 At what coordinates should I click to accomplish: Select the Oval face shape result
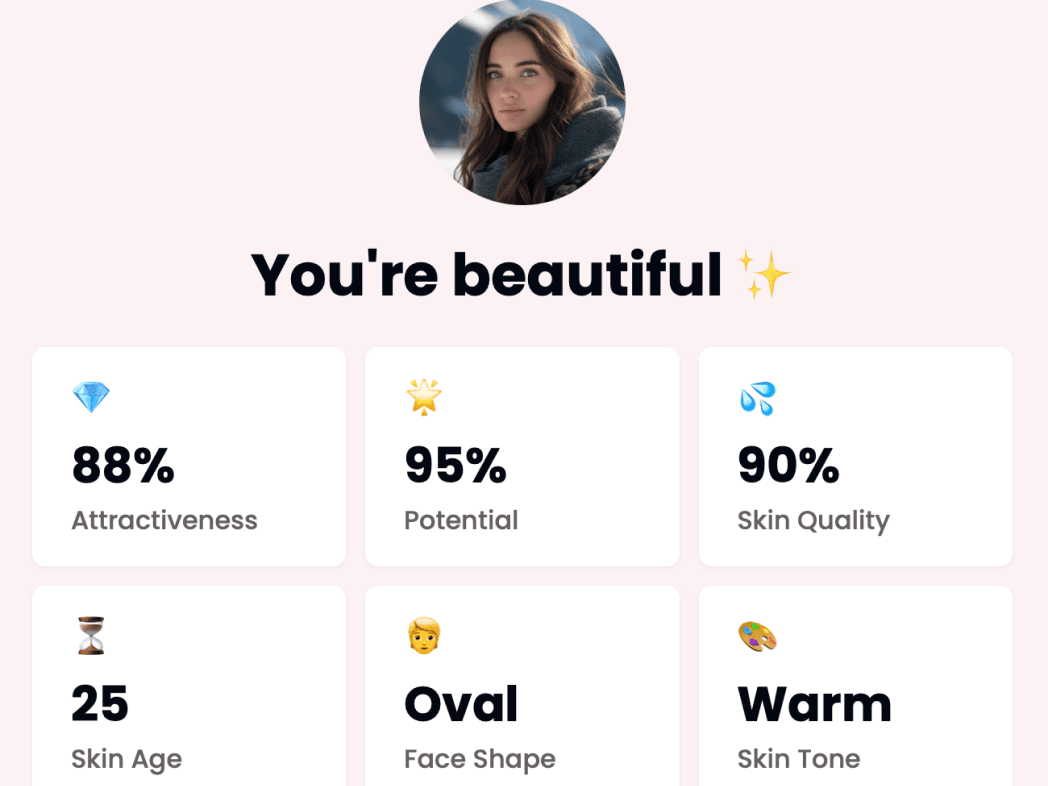tap(460, 704)
